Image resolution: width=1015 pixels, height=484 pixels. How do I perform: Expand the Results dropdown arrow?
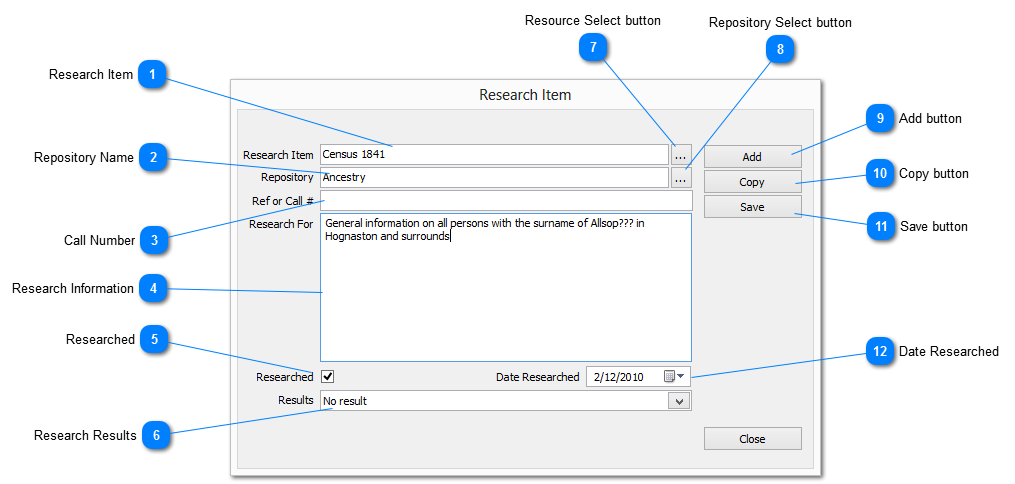[x=679, y=401]
